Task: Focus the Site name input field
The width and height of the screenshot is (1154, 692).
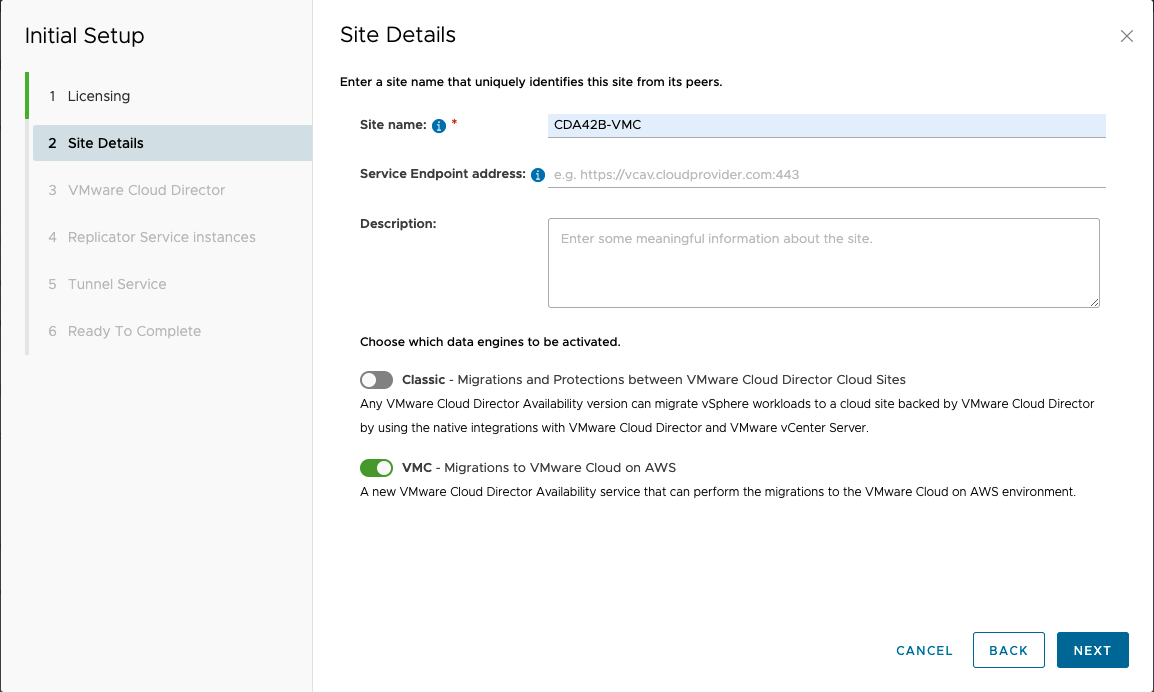Action: [826, 125]
